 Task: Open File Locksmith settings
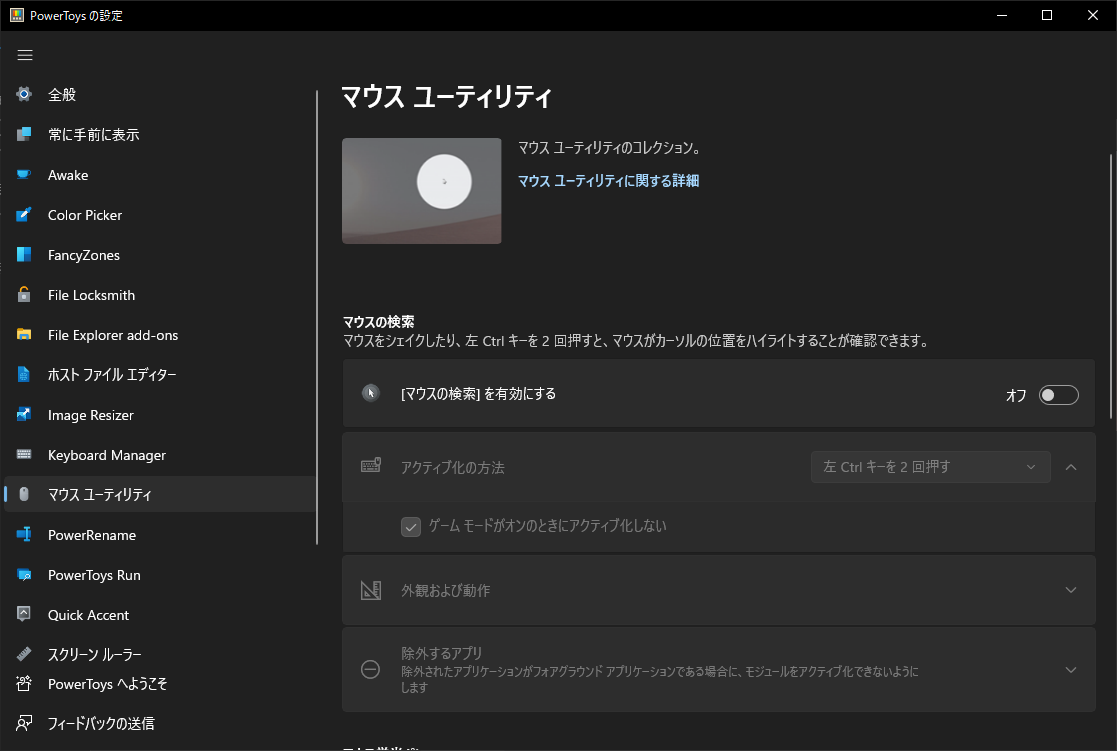coord(160,294)
